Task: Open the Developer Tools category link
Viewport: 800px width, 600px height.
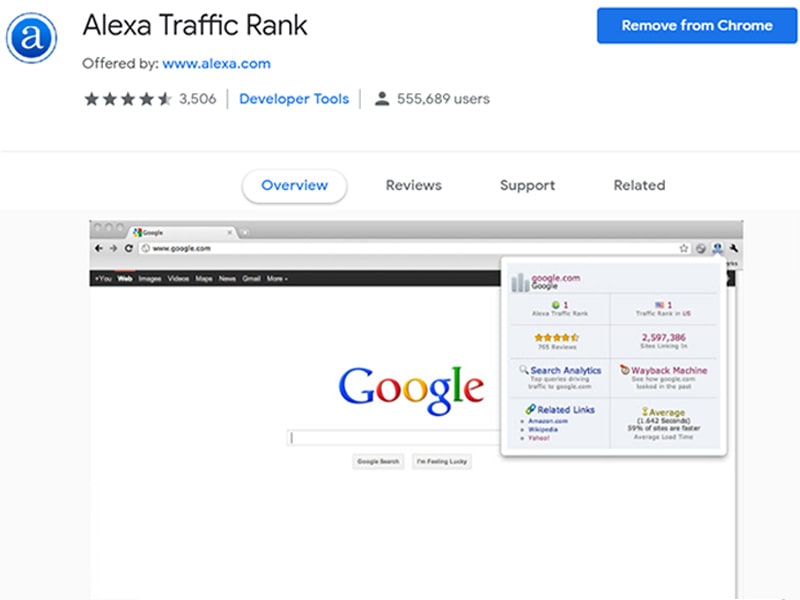Action: pyautogui.click(x=294, y=99)
